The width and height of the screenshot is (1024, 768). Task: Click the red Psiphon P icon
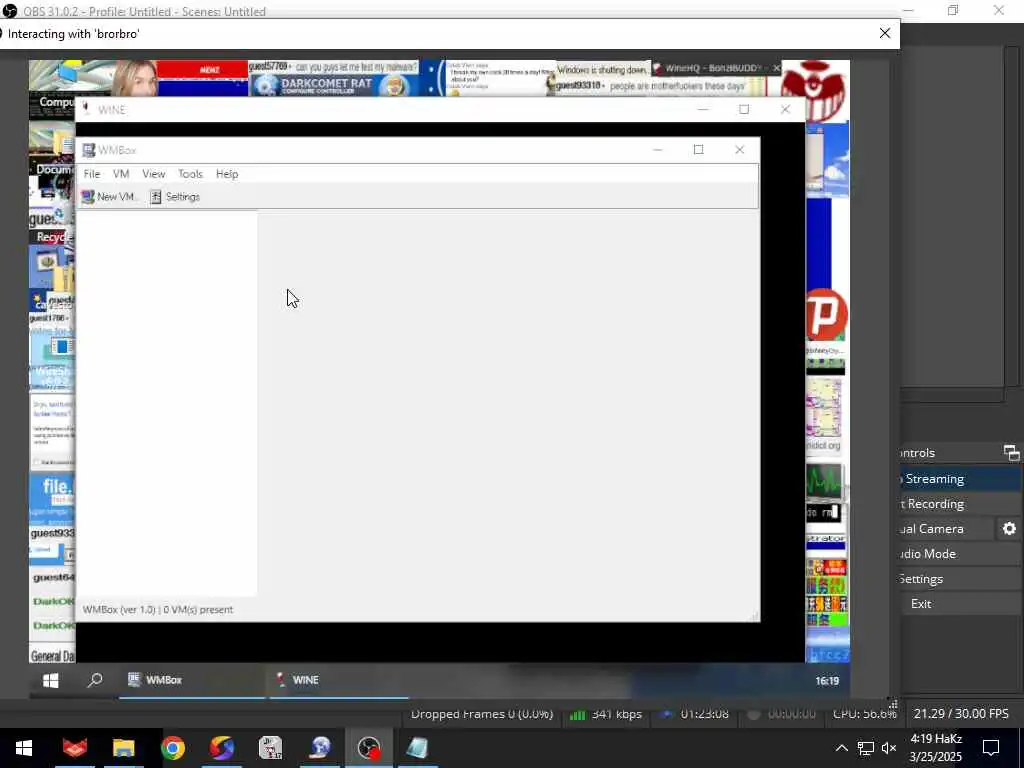click(x=826, y=315)
